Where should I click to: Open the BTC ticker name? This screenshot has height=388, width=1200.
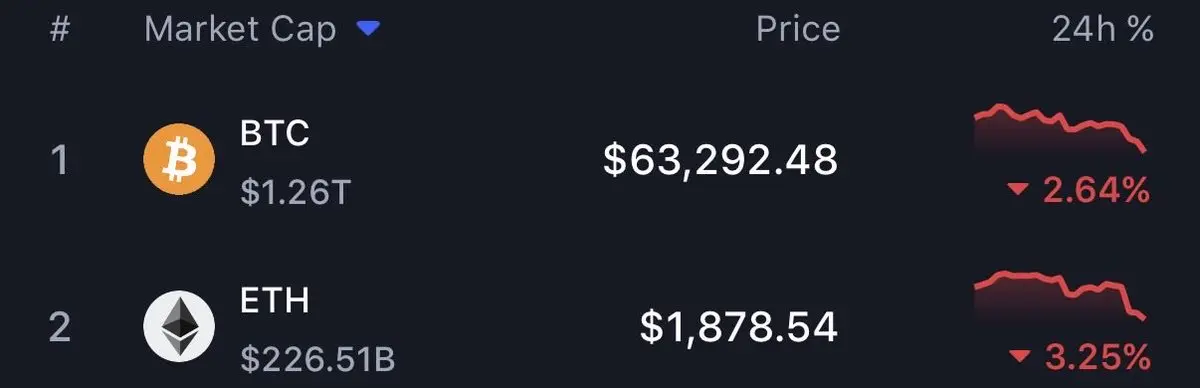[275, 134]
